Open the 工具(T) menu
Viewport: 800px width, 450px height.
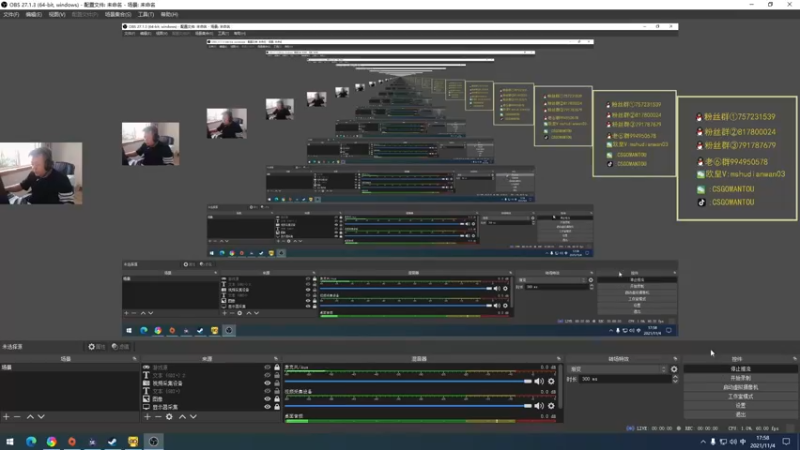pos(146,14)
